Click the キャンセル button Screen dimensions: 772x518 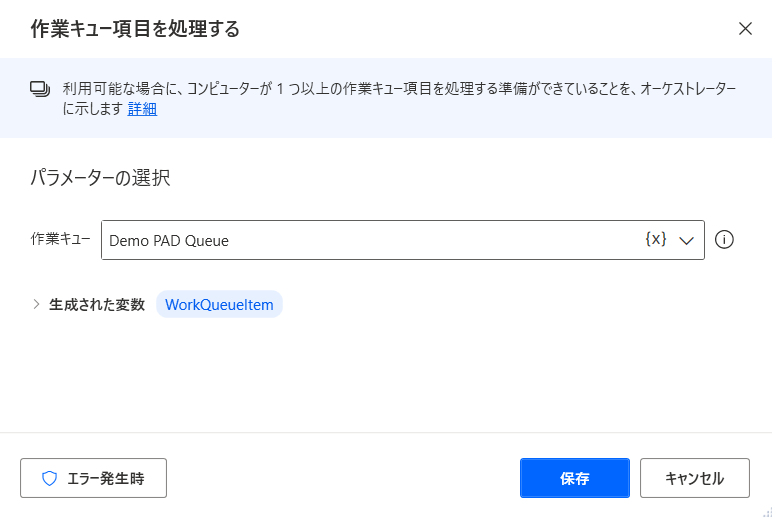tap(695, 478)
